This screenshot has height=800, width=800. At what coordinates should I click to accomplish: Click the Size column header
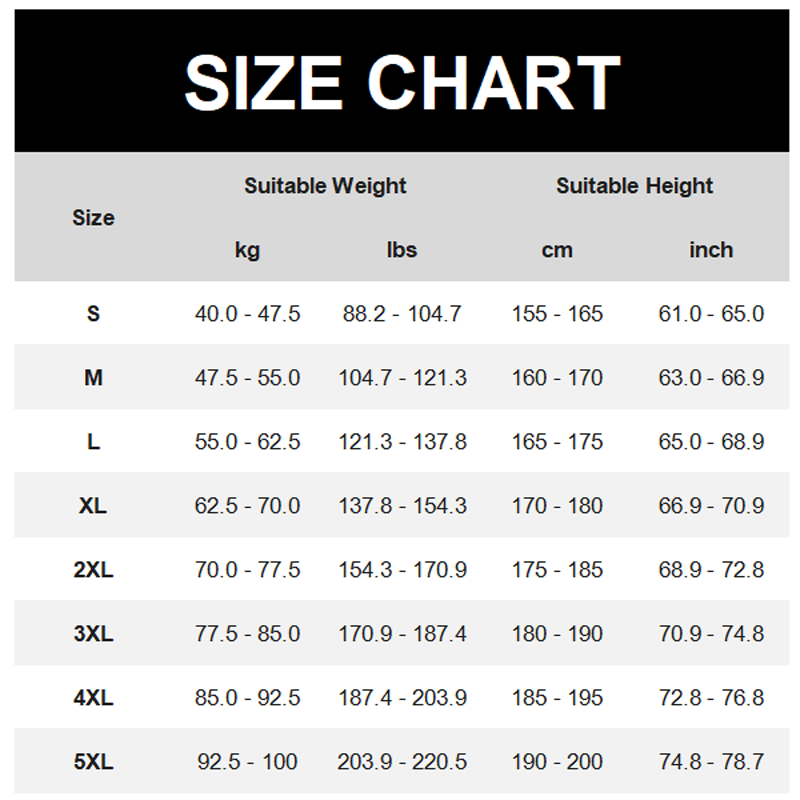(x=93, y=218)
